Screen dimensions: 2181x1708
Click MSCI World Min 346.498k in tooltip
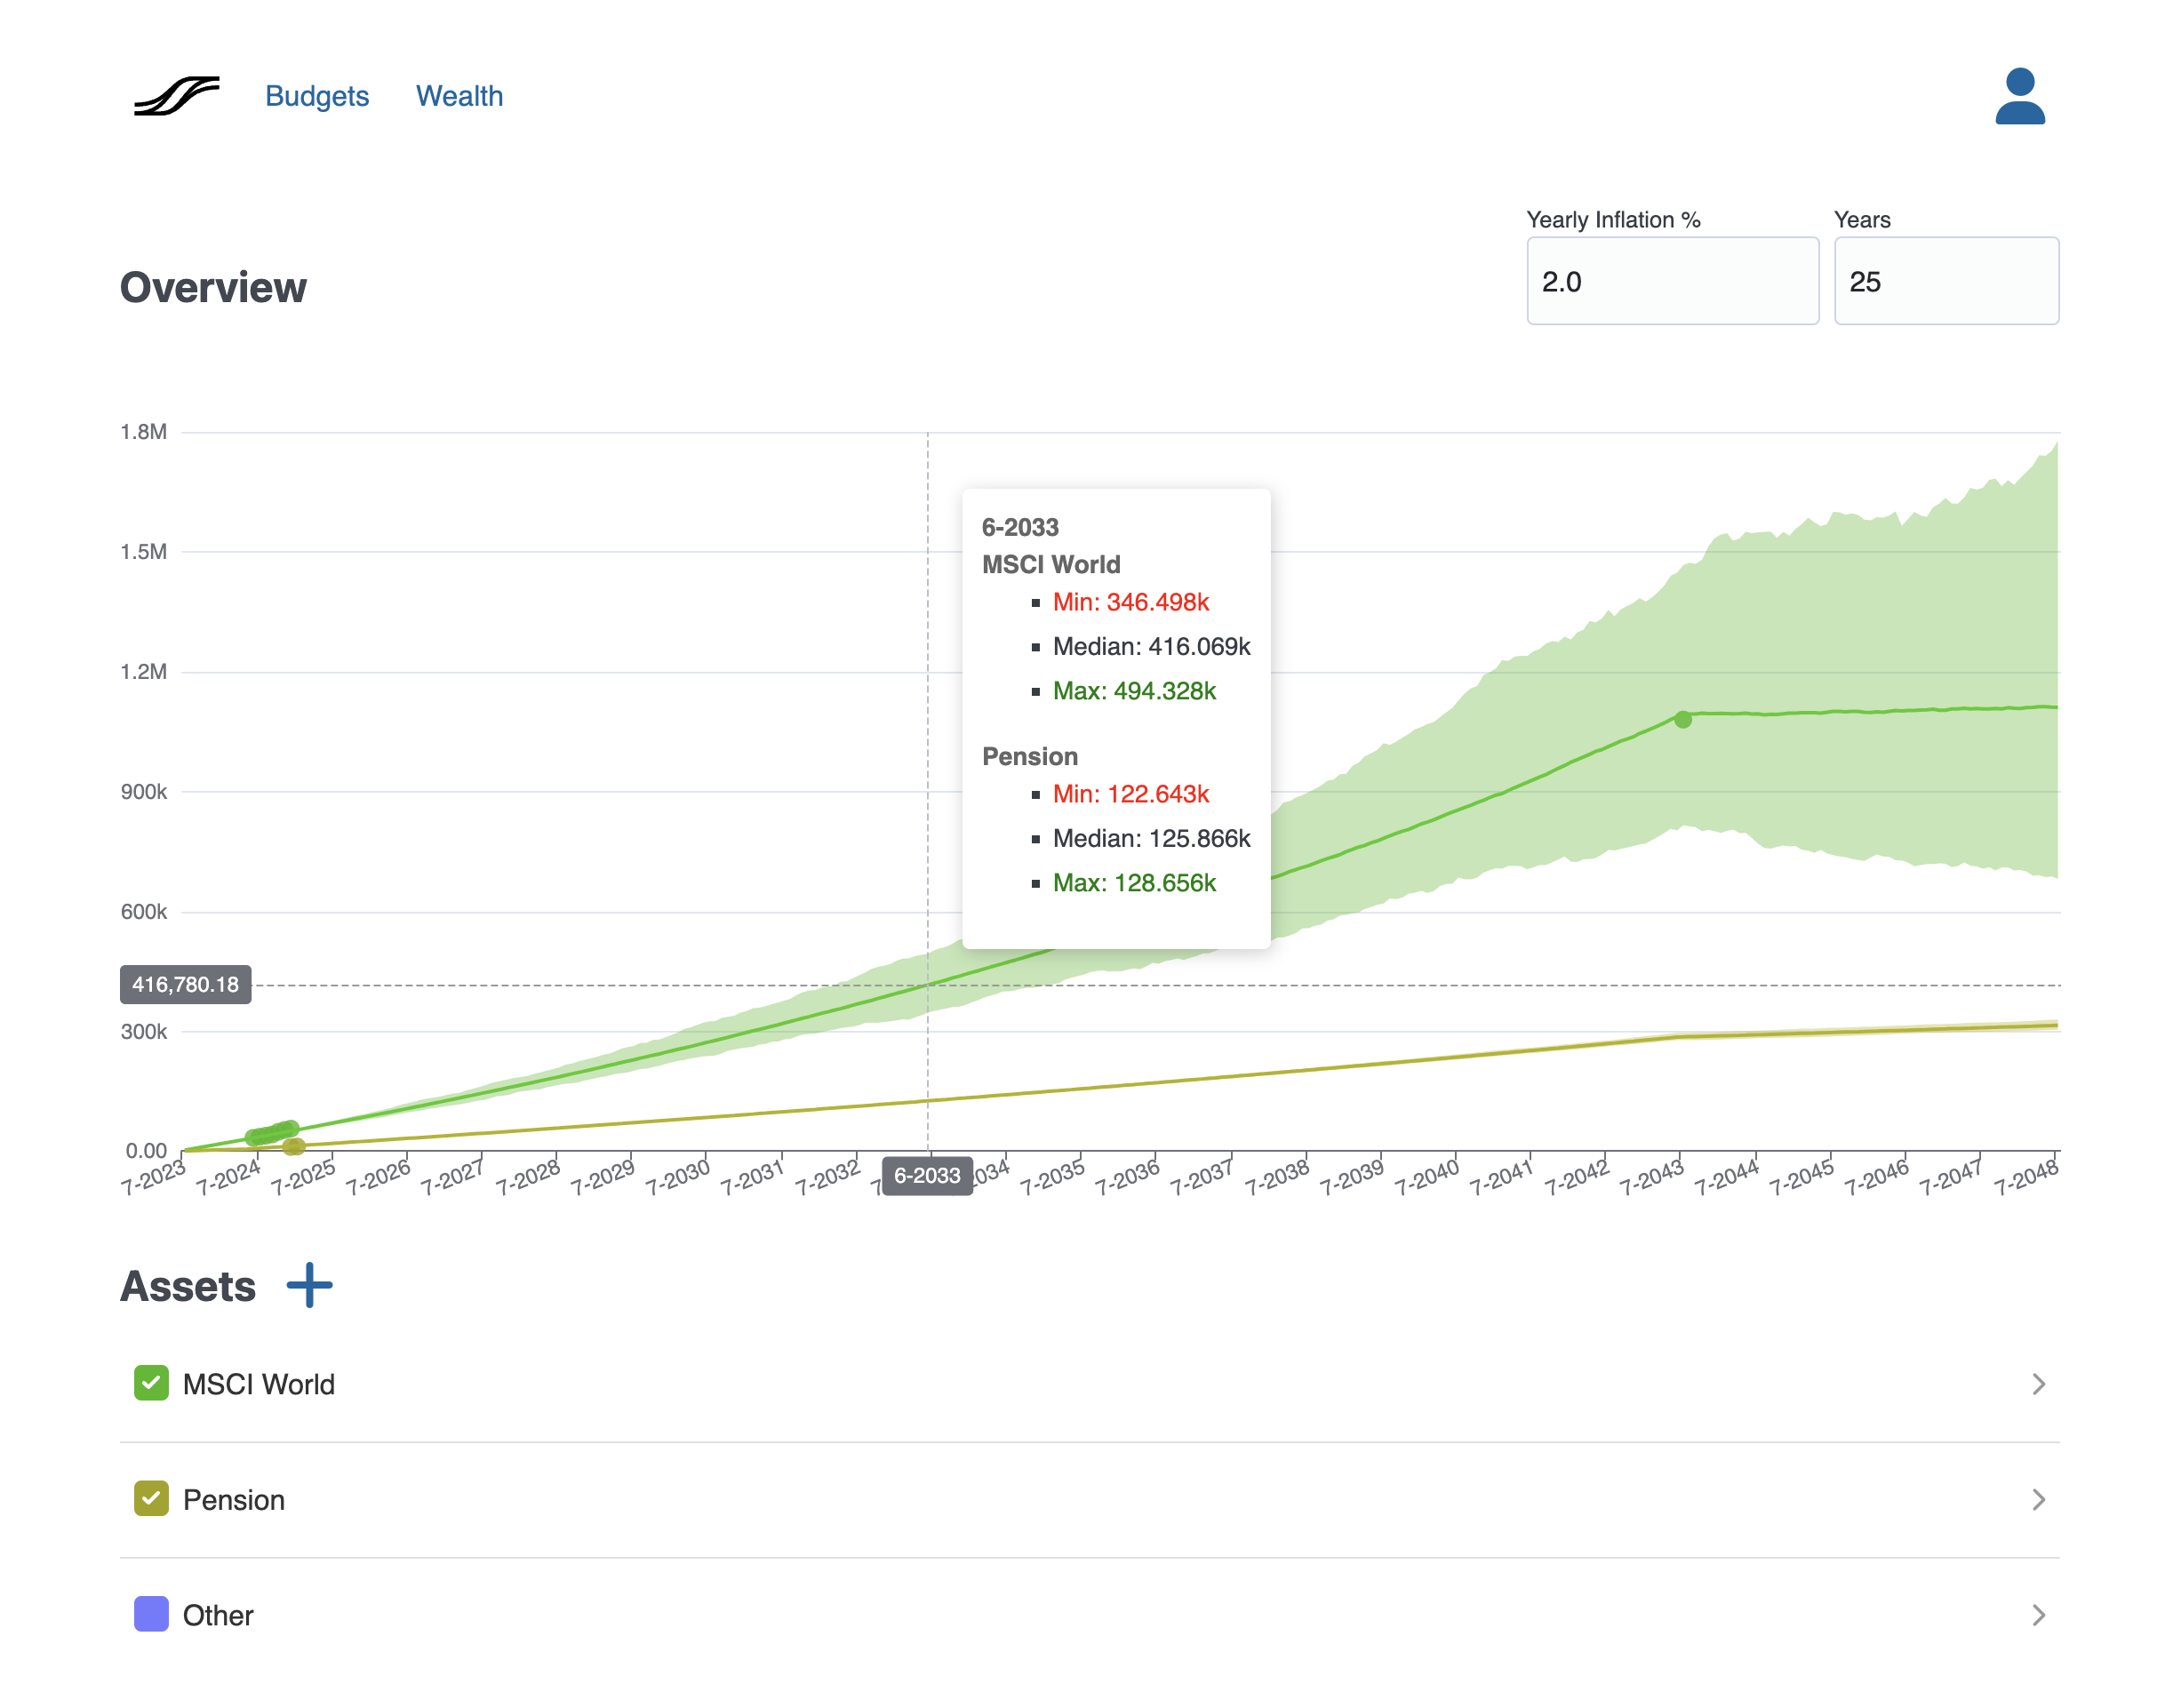point(1131,601)
